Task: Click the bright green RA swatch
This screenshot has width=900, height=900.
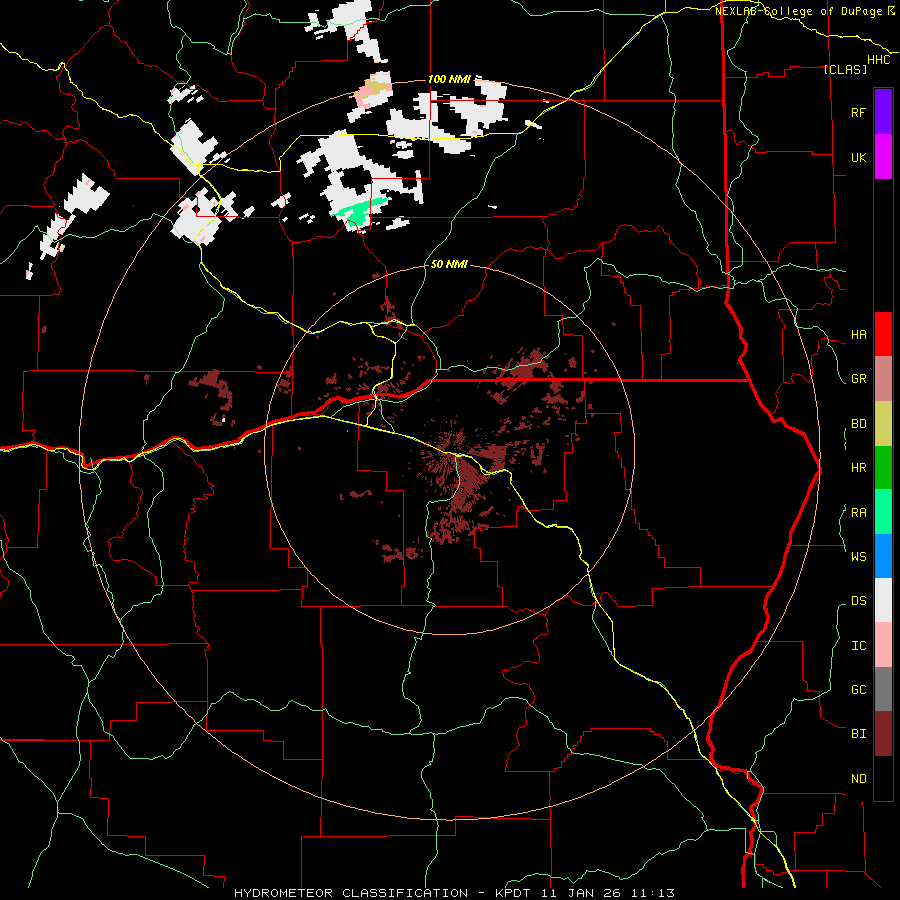Action: [883, 512]
